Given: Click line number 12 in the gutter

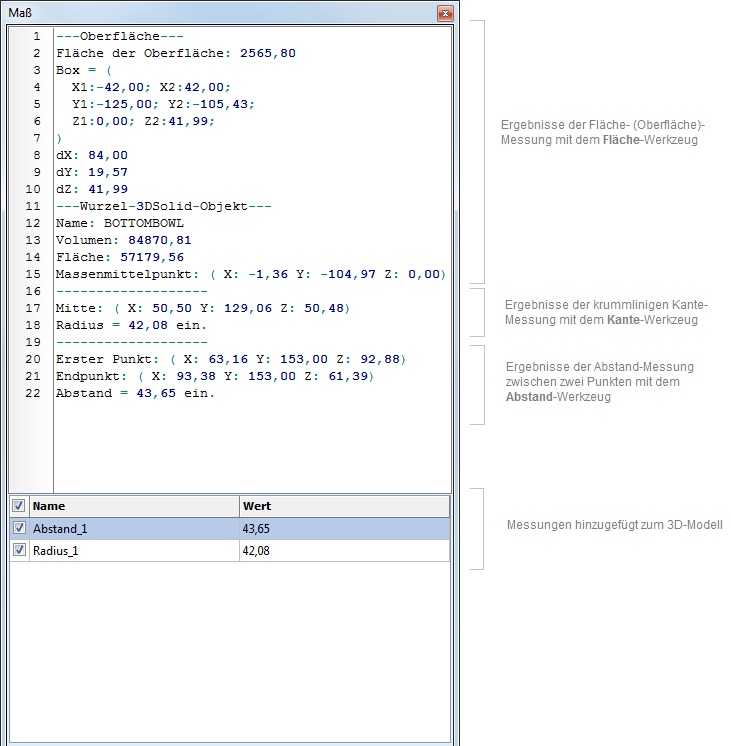Looking at the screenshot, I should pos(33,223).
